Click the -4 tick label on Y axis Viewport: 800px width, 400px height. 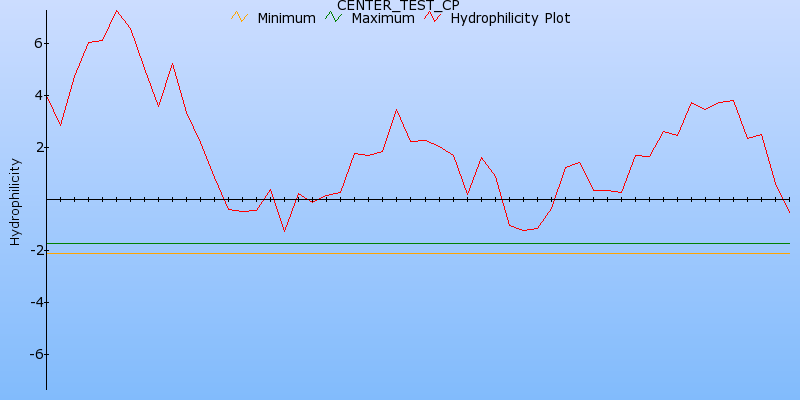coord(34,303)
